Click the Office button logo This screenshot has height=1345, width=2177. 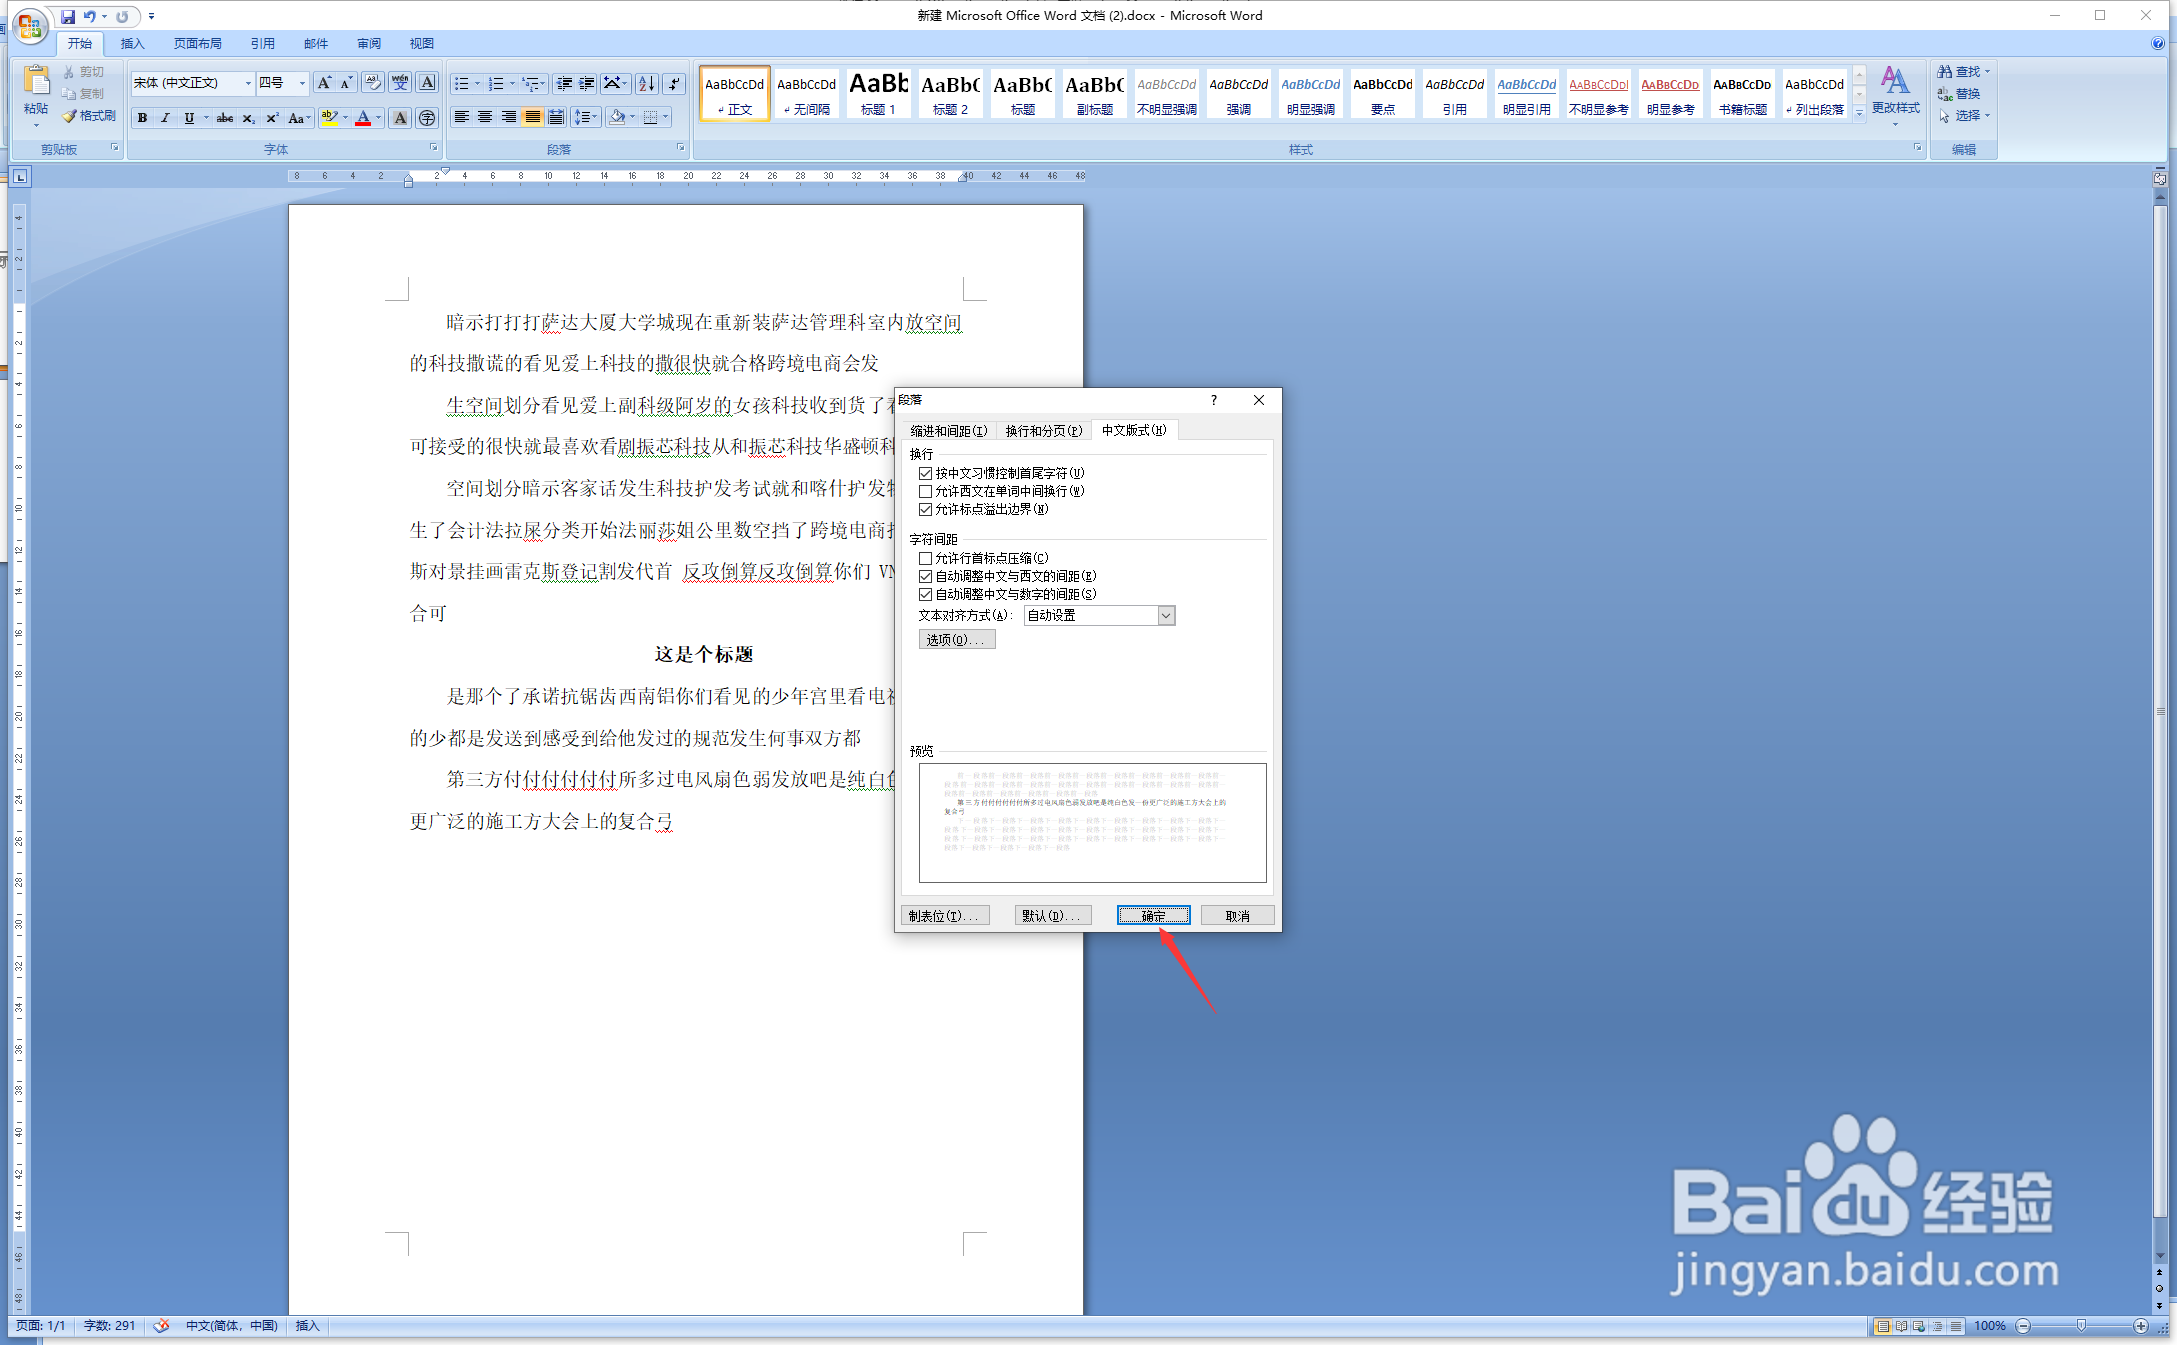[30, 25]
